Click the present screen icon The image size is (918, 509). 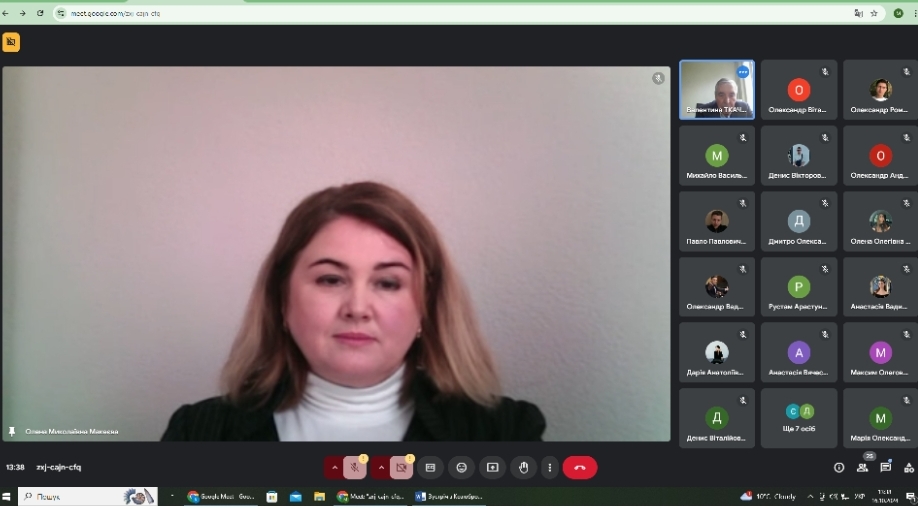492,467
